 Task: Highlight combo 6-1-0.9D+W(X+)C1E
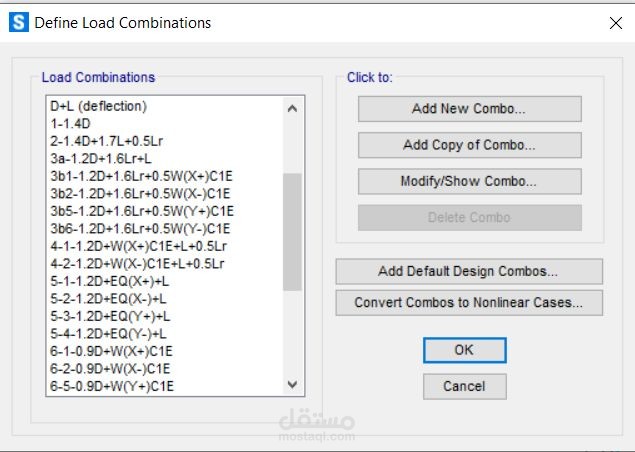(x=112, y=351)
